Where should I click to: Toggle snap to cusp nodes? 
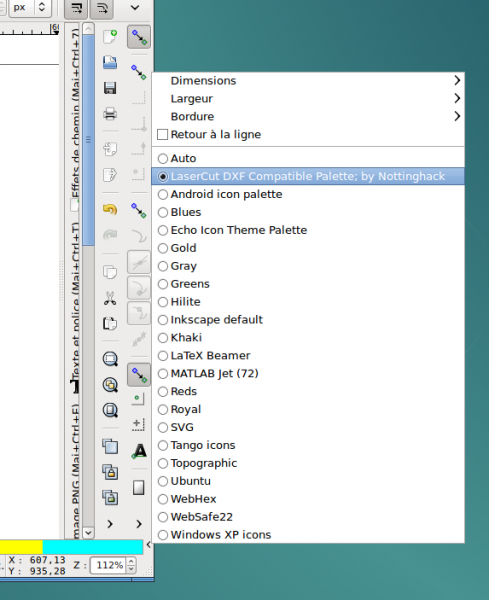click(x=139, y=287)
